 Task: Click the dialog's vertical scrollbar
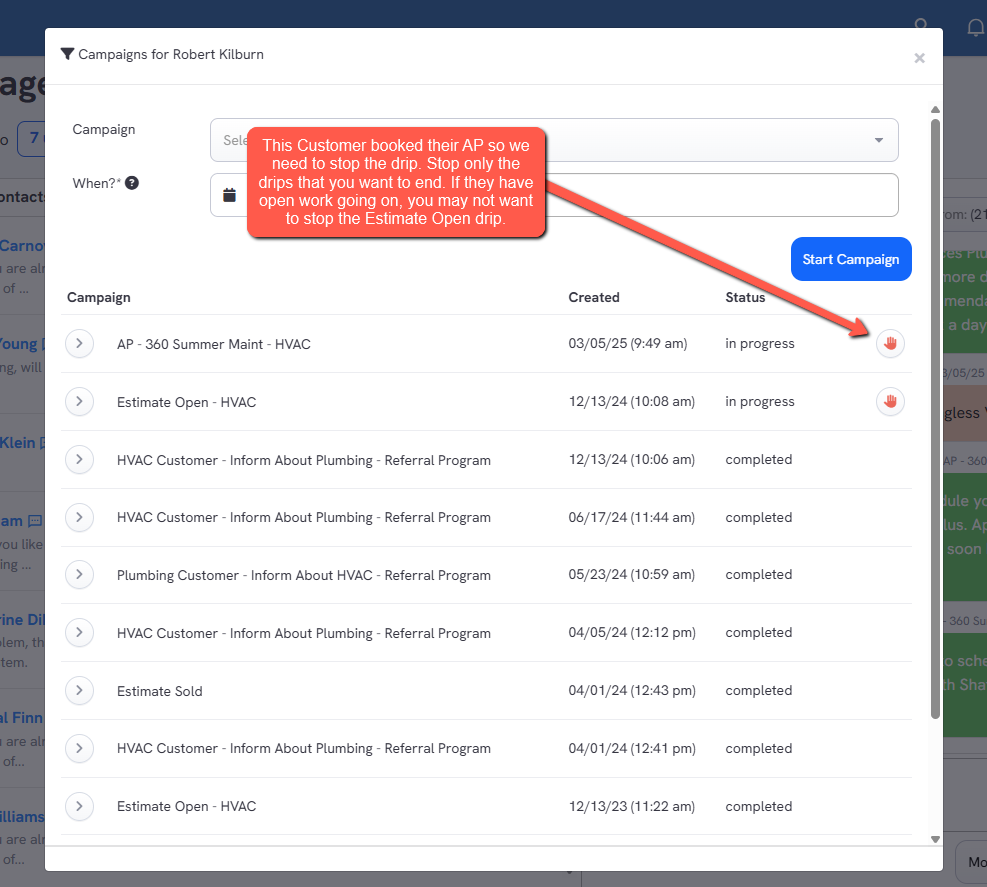pos(935,420)
